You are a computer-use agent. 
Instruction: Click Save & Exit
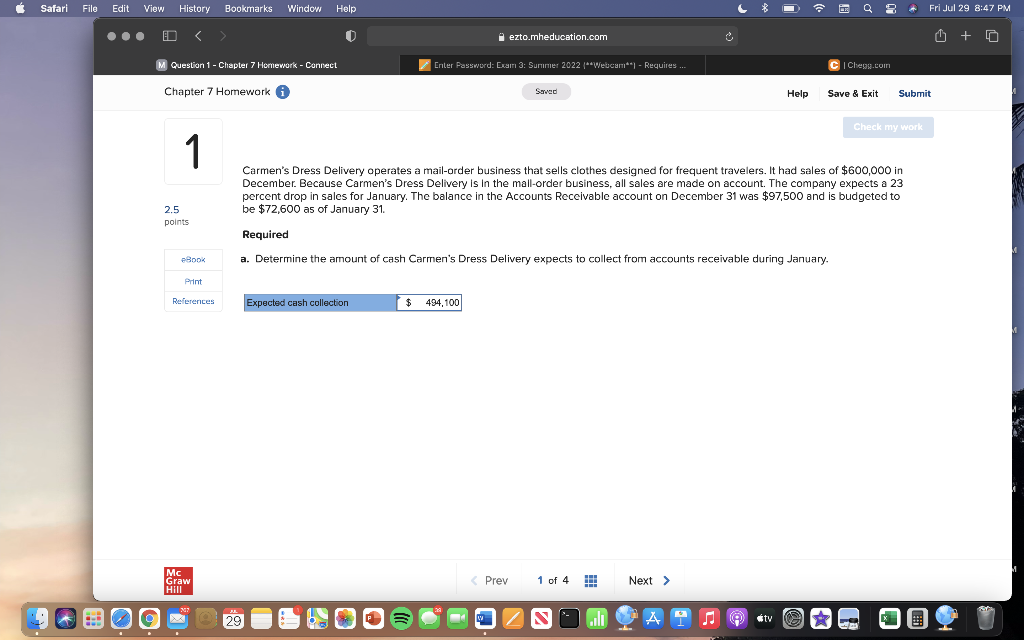[x=852, y=93]
